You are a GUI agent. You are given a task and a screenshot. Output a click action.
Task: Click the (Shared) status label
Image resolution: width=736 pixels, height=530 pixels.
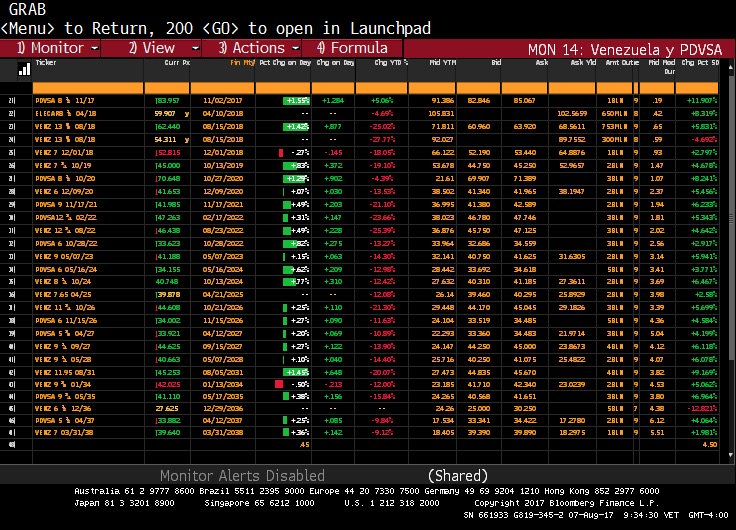click(458, 476)
